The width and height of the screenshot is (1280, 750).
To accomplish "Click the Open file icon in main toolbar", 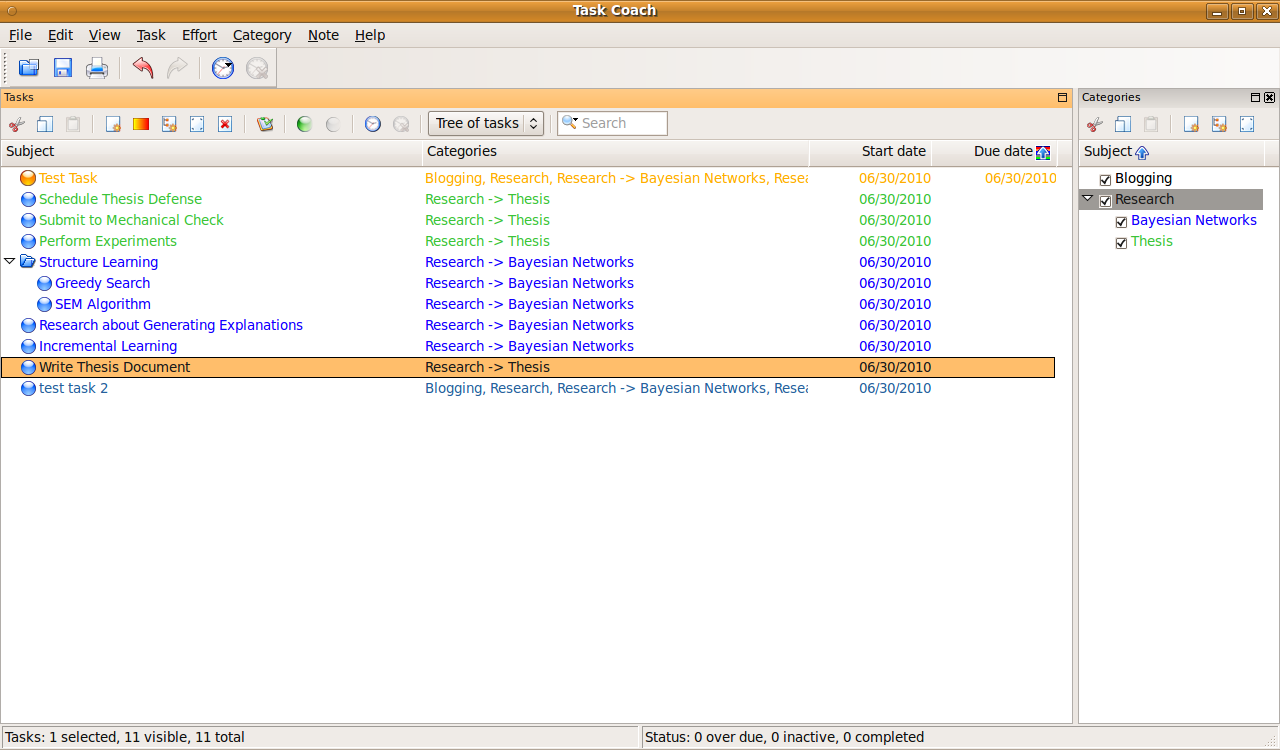I will (x=29, y=68).
